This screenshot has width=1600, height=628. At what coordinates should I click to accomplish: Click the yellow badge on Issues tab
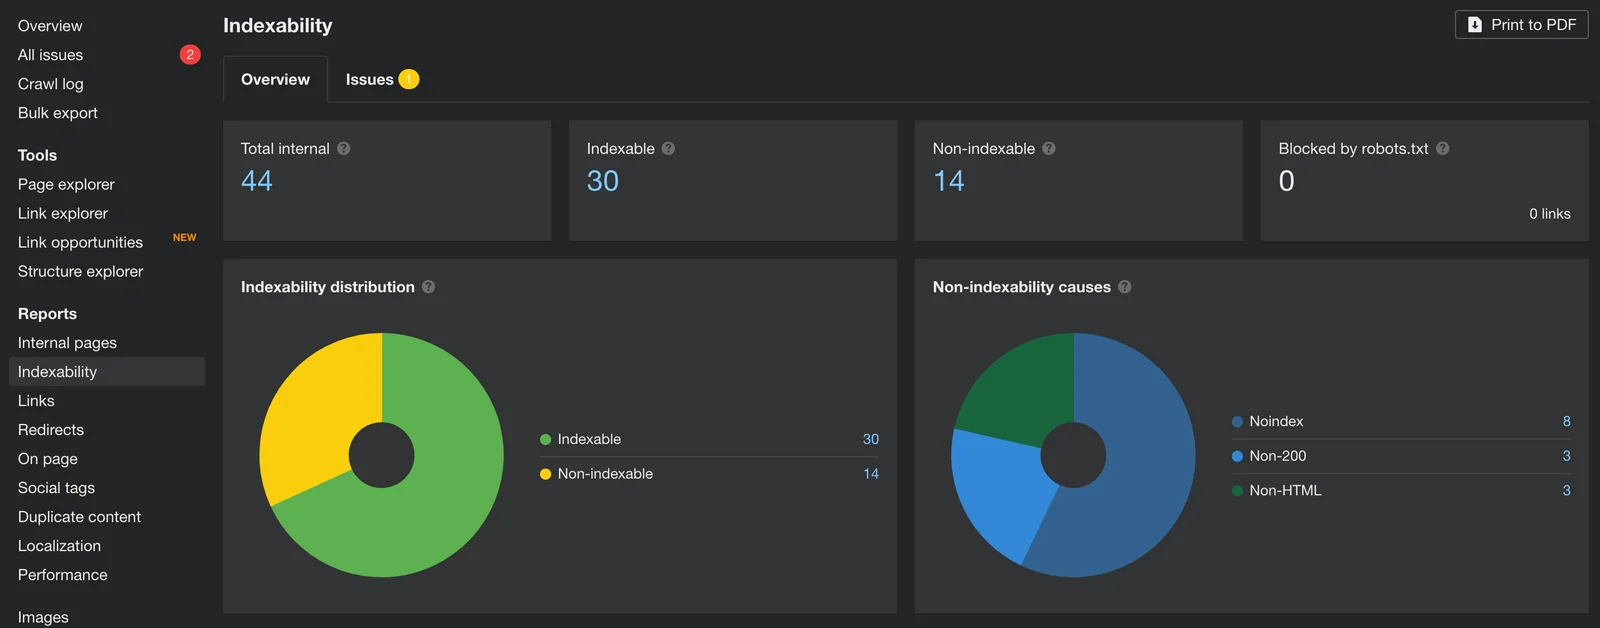409,79
